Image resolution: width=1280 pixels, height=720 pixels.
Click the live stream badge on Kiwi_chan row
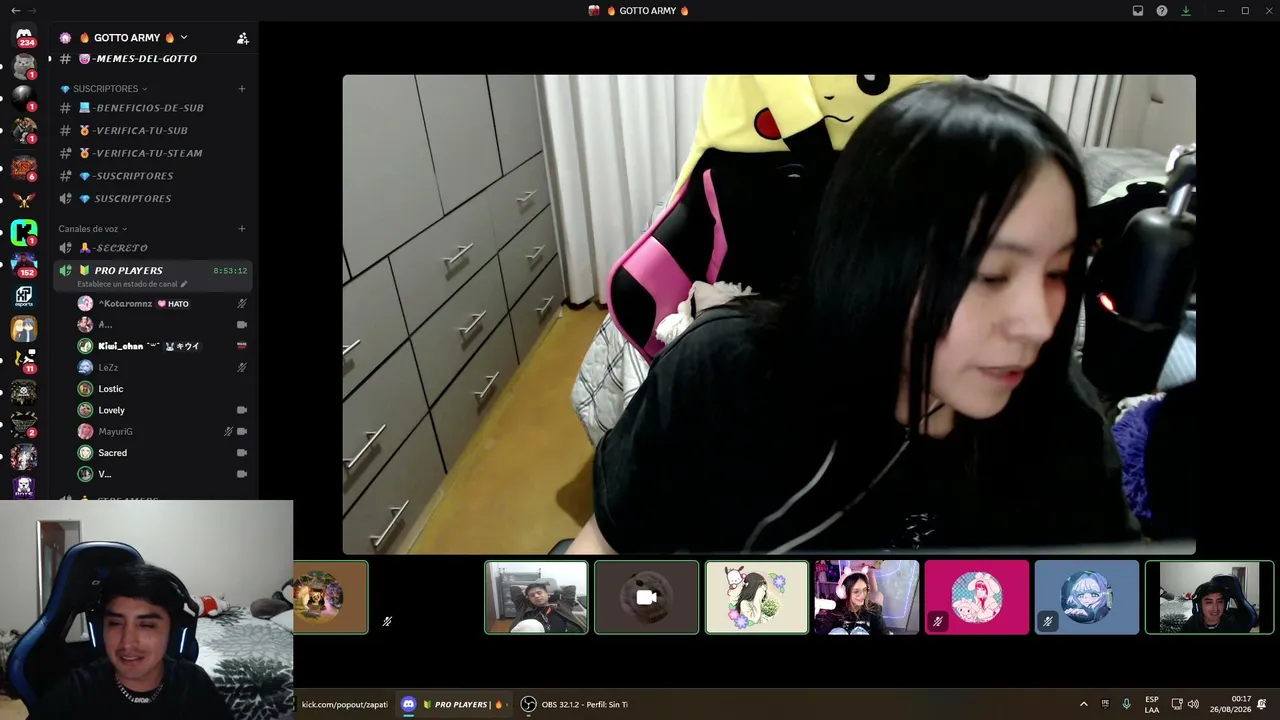[x=241, y=346]
